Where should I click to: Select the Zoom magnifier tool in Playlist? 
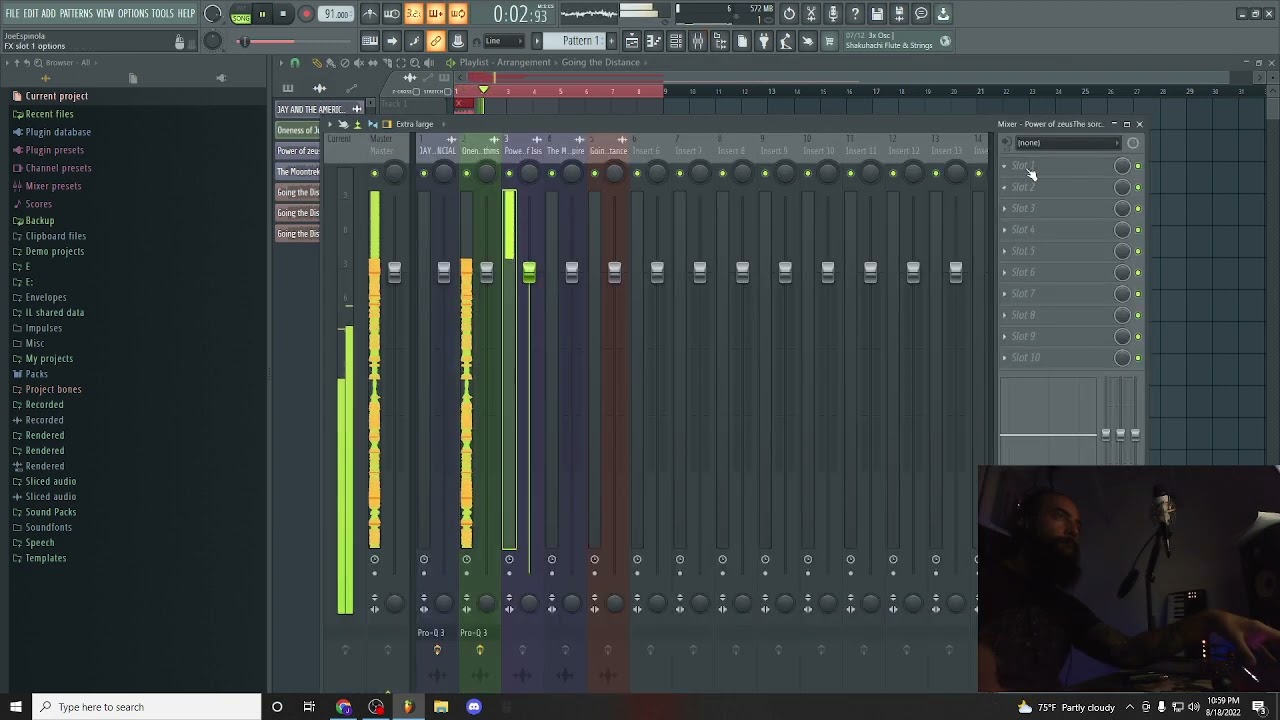415,63
